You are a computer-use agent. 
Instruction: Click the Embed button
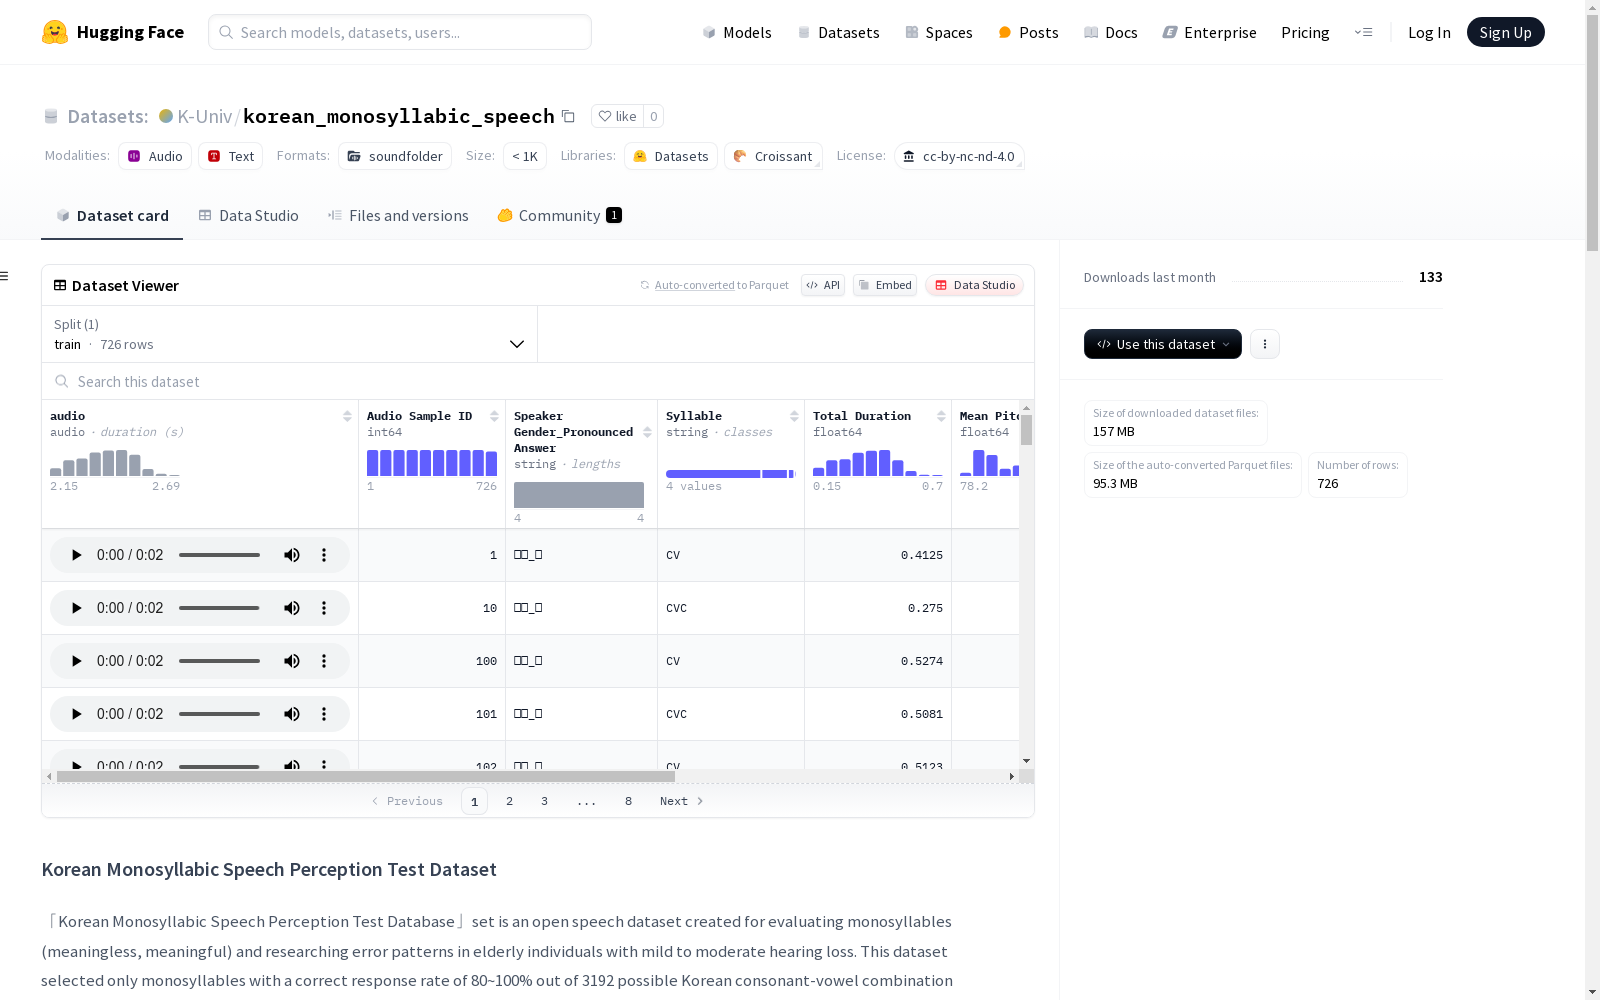pos(885,285)
